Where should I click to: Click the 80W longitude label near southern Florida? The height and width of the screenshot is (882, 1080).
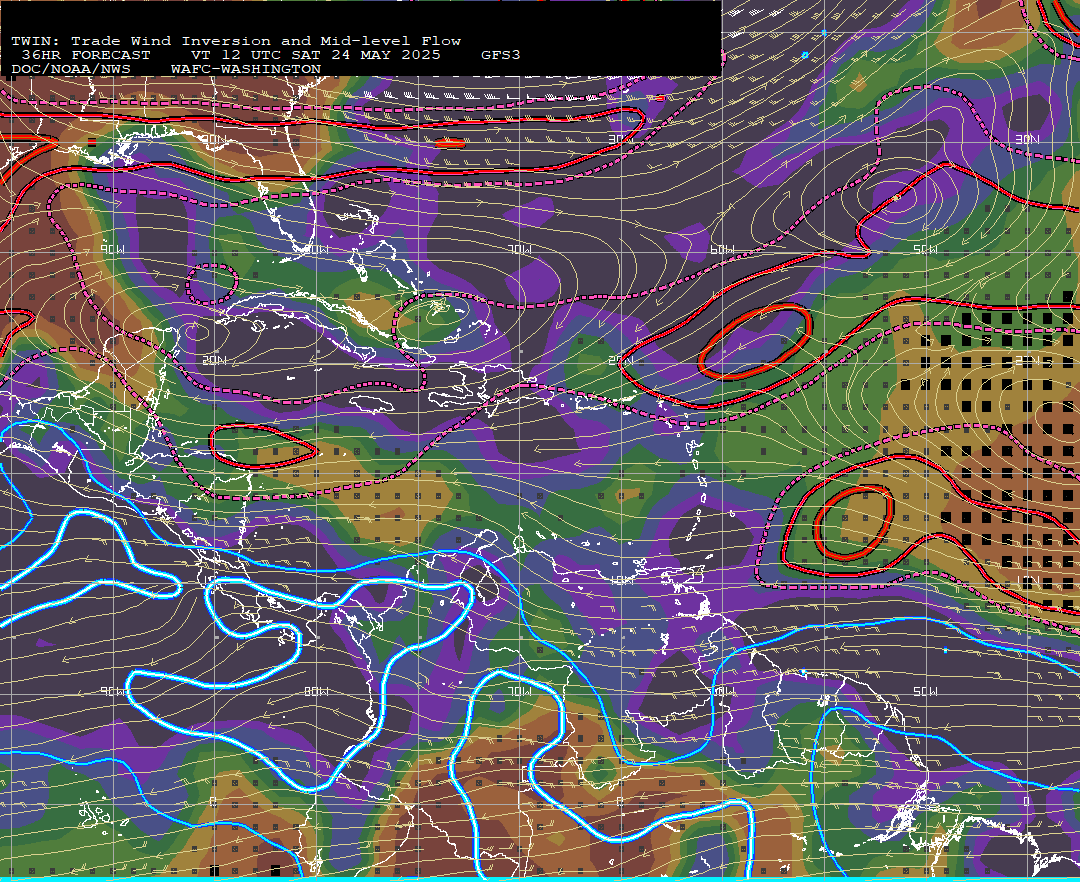[x=316, y=250]
